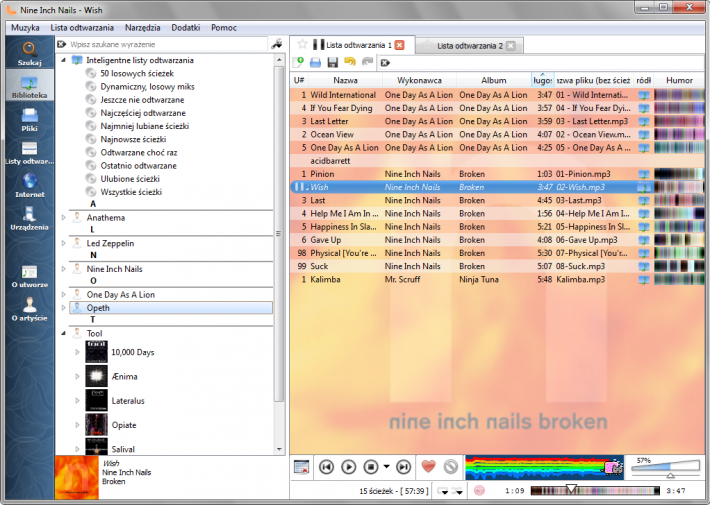Open the Narzędzia menu

point(143,28)
